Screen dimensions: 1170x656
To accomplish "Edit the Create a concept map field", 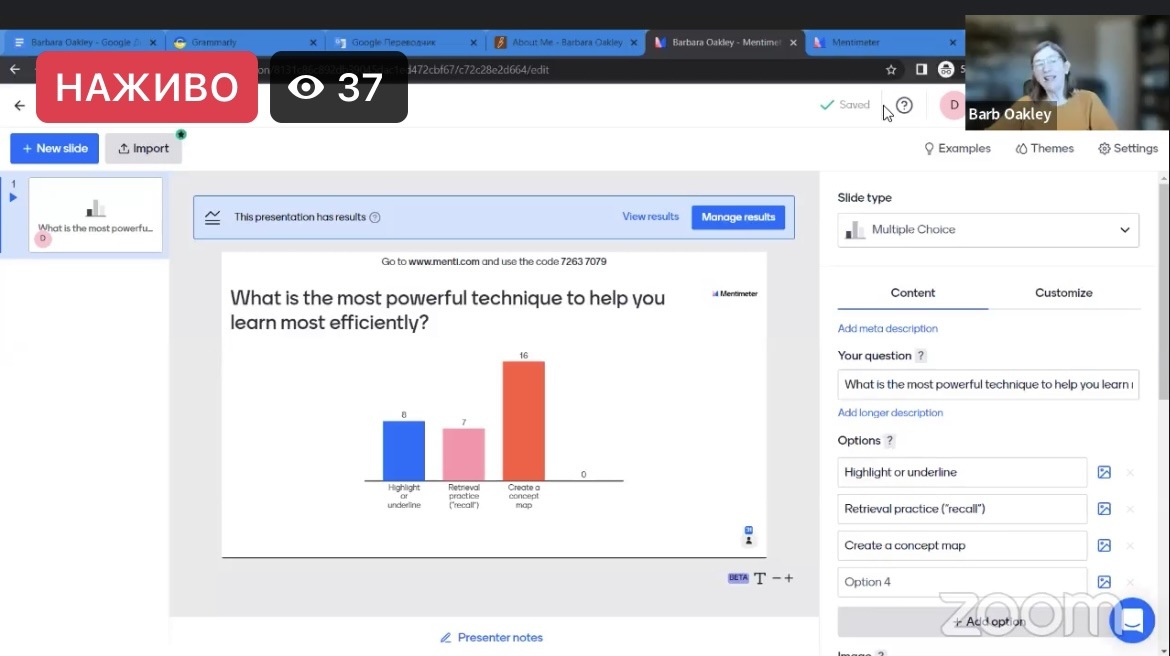I will tap(962, 546).
